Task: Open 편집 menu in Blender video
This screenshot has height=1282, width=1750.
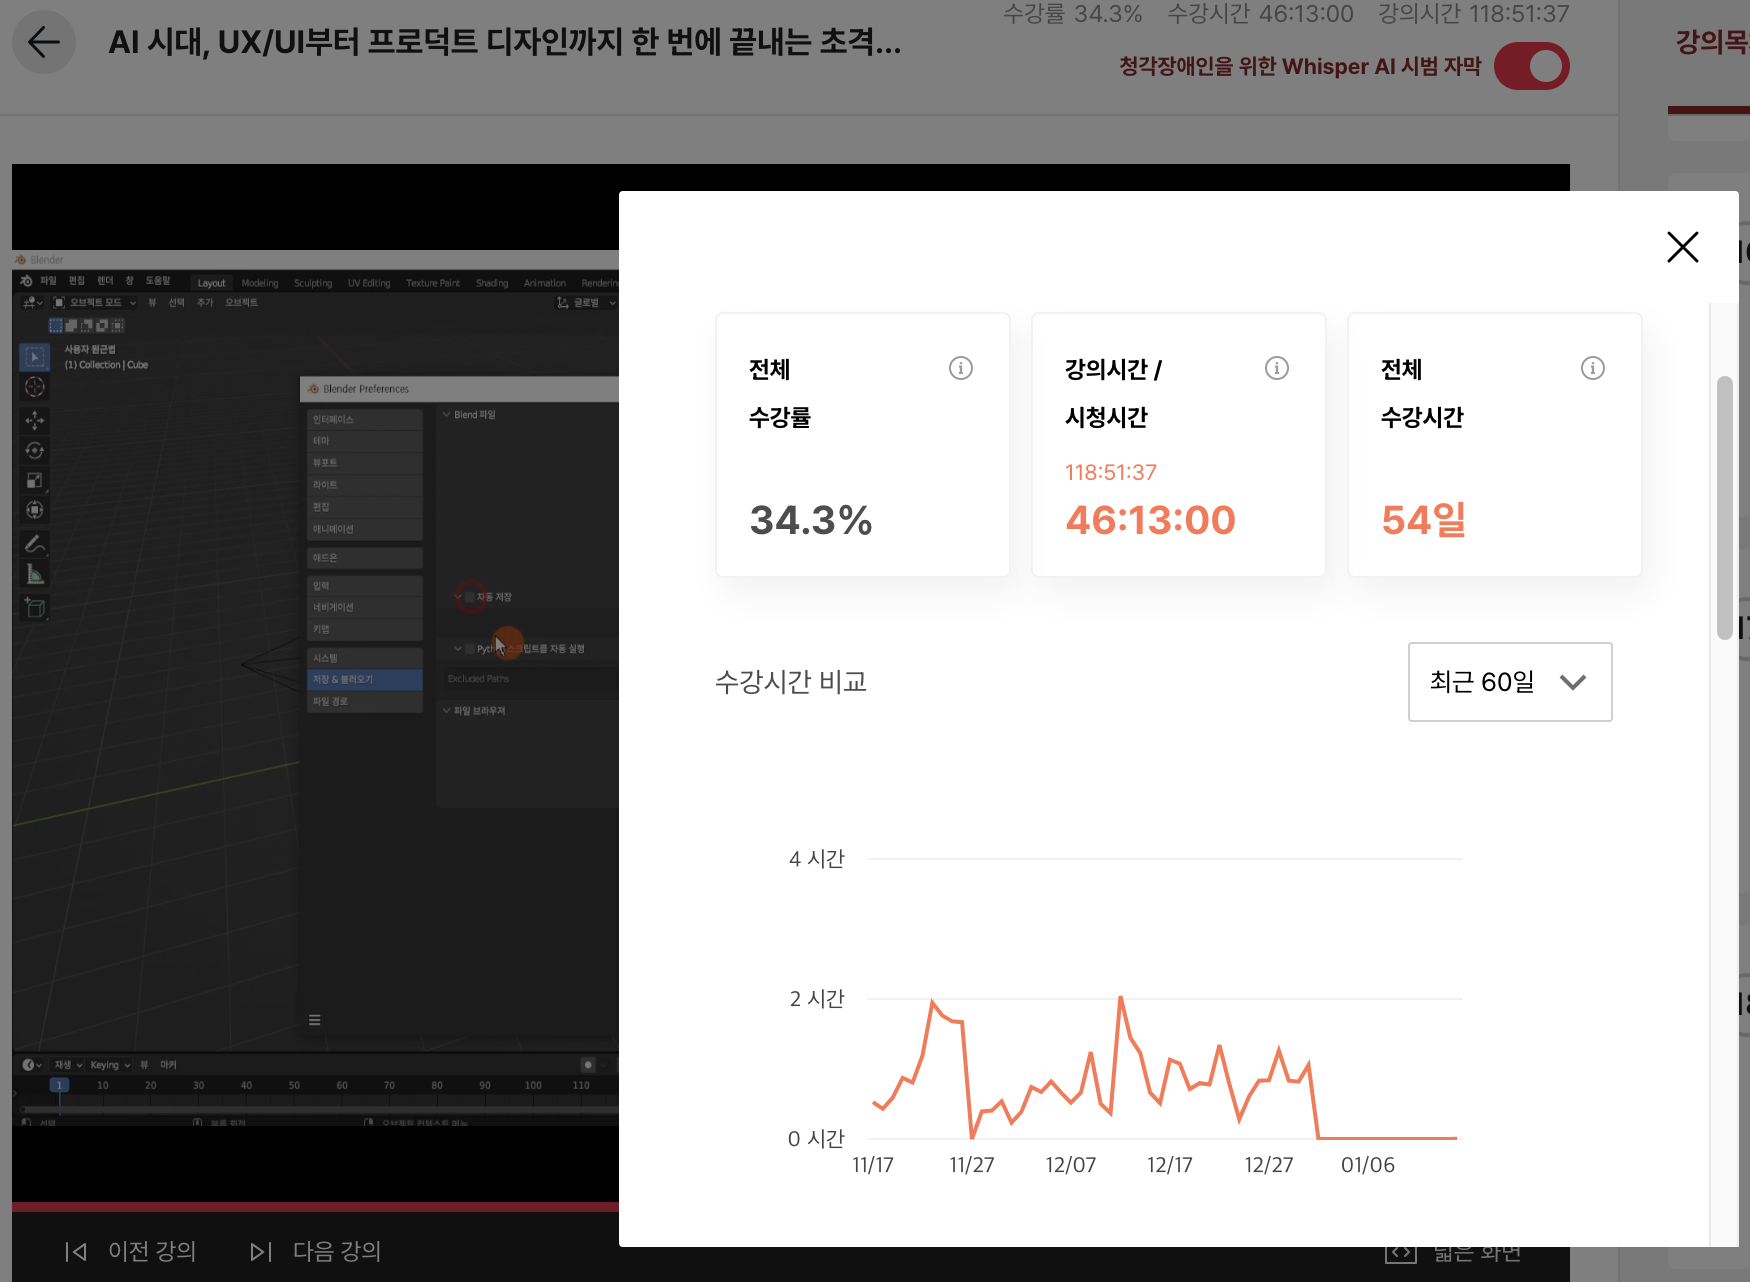Action: click(77, 281)
